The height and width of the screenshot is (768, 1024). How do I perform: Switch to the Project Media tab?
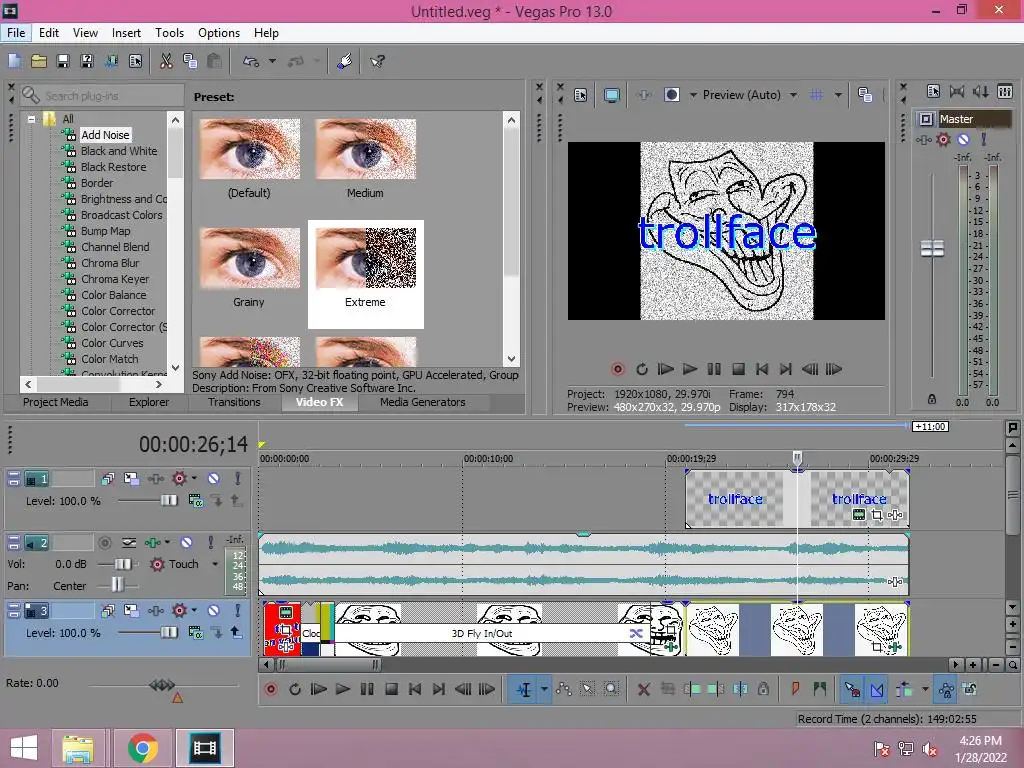[x=56, y=402]
